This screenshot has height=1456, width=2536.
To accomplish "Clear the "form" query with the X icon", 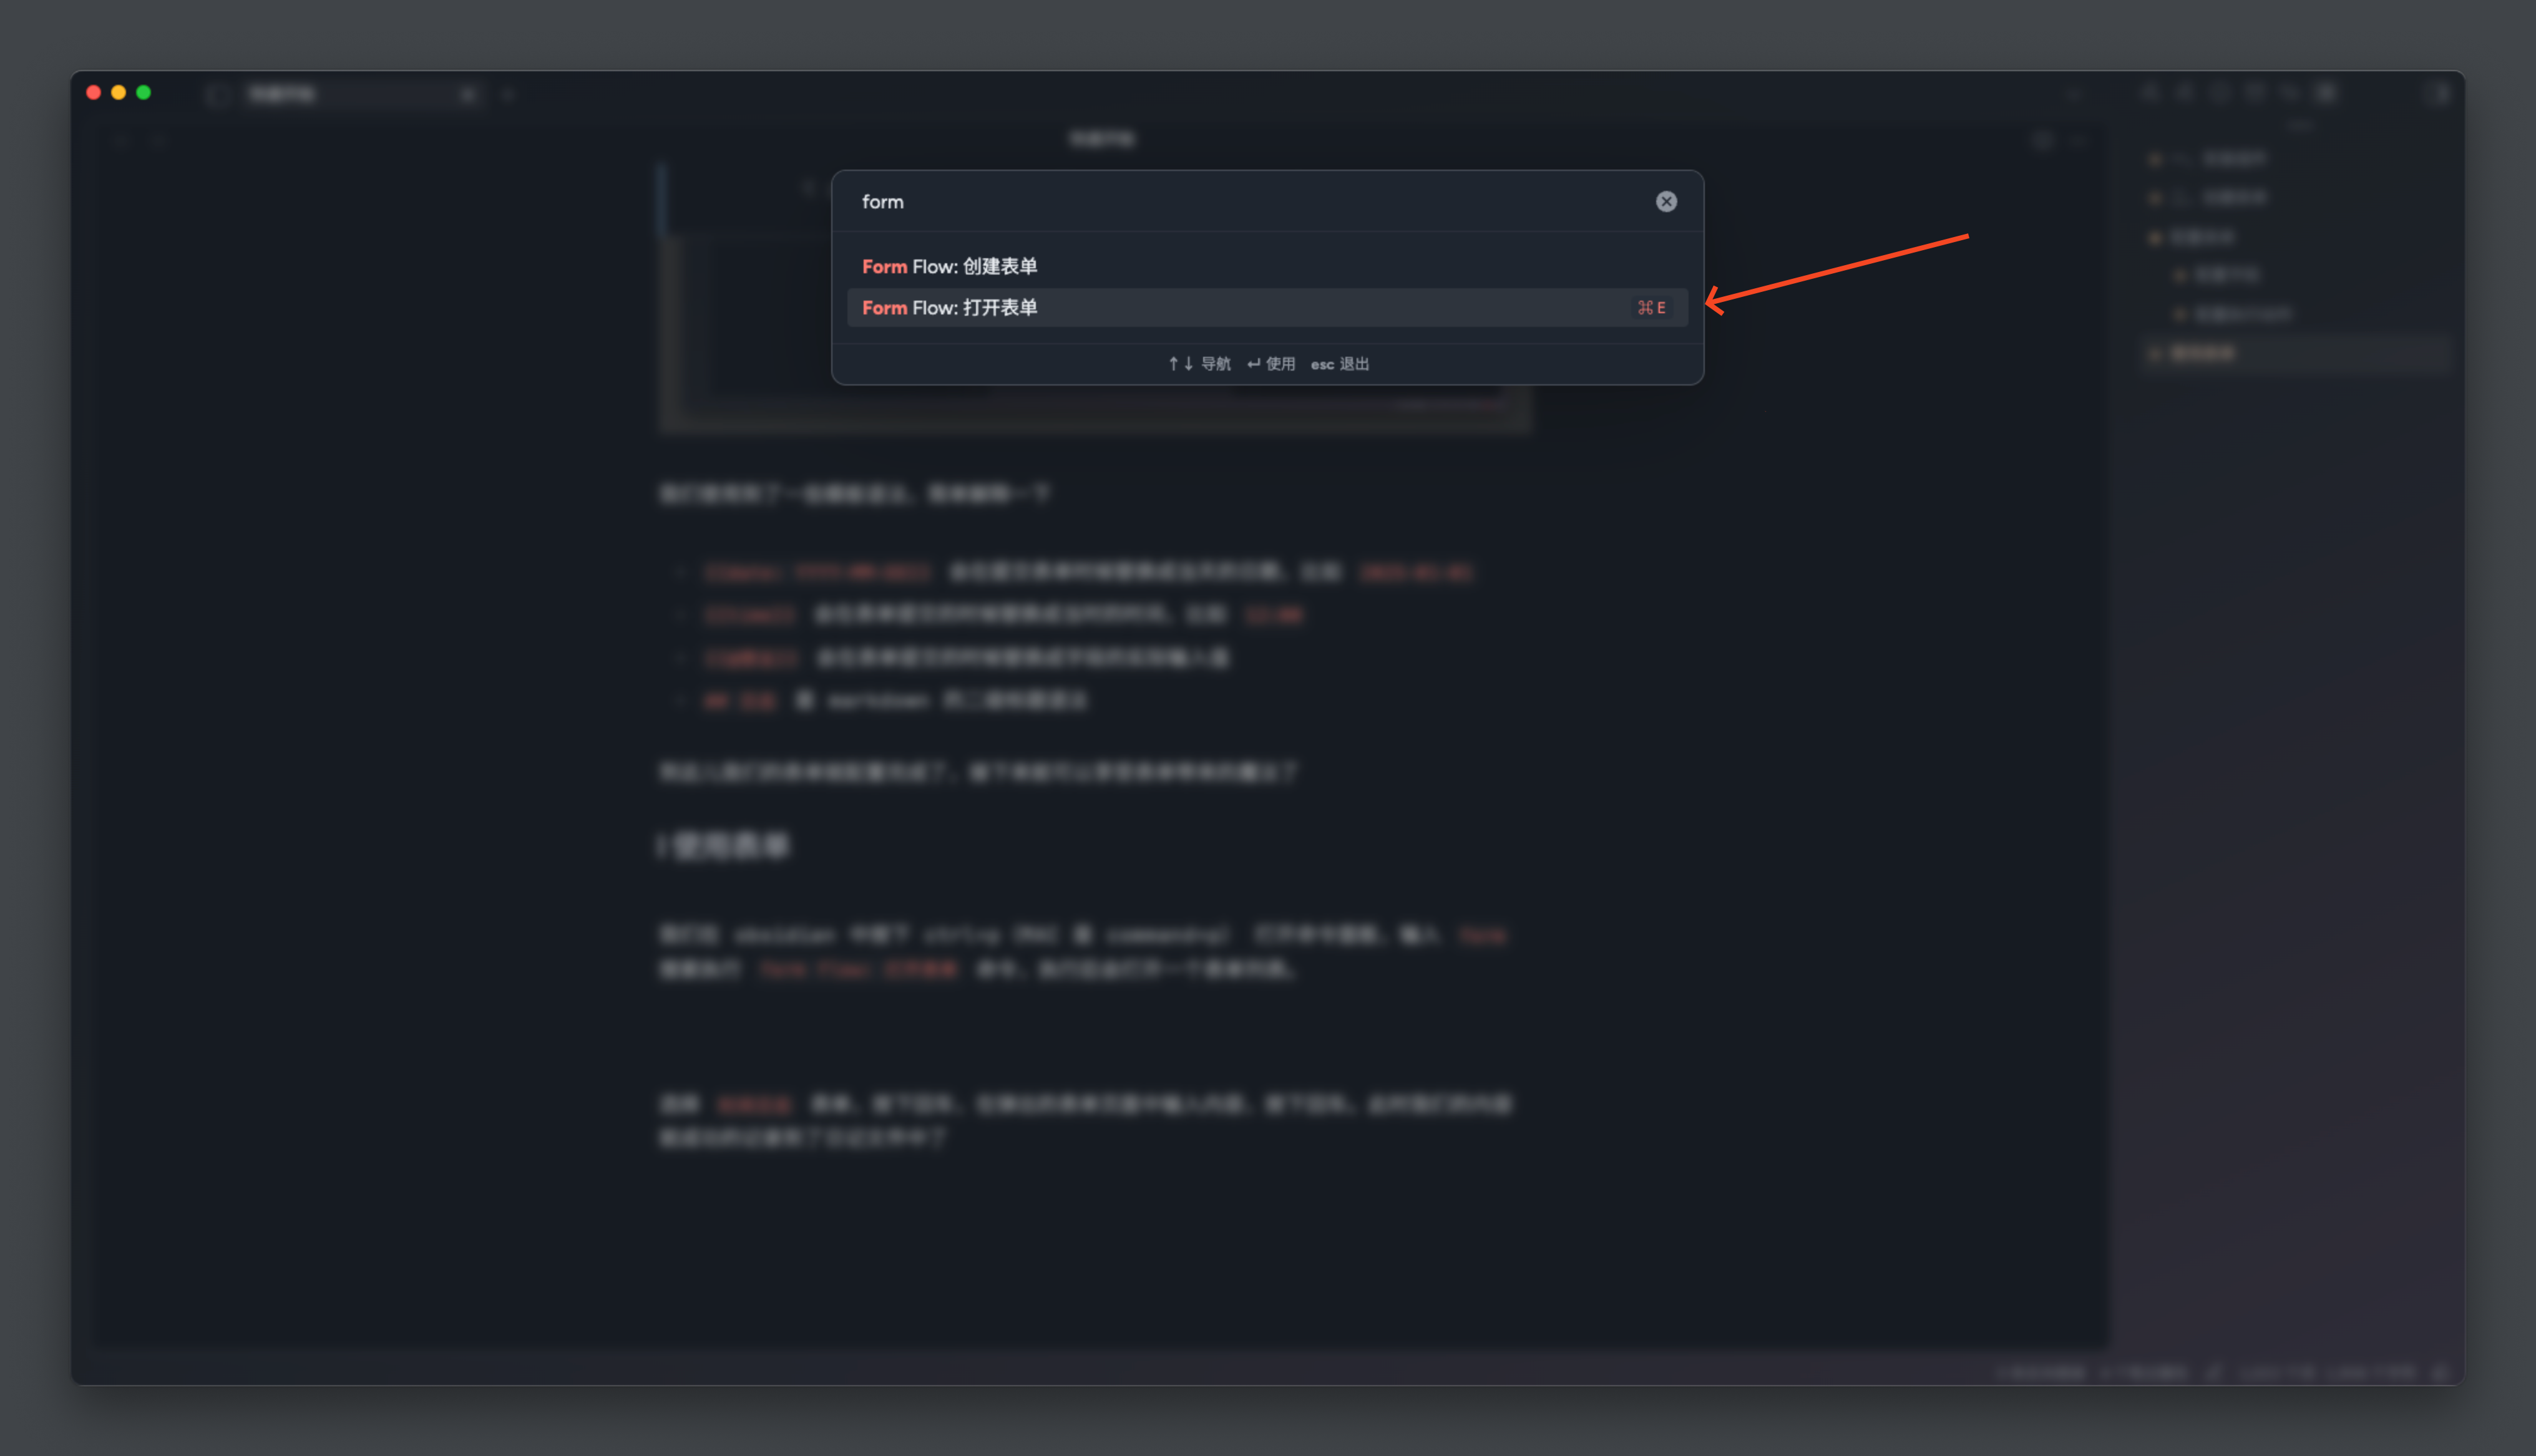I will click(x=1665, y=202).
